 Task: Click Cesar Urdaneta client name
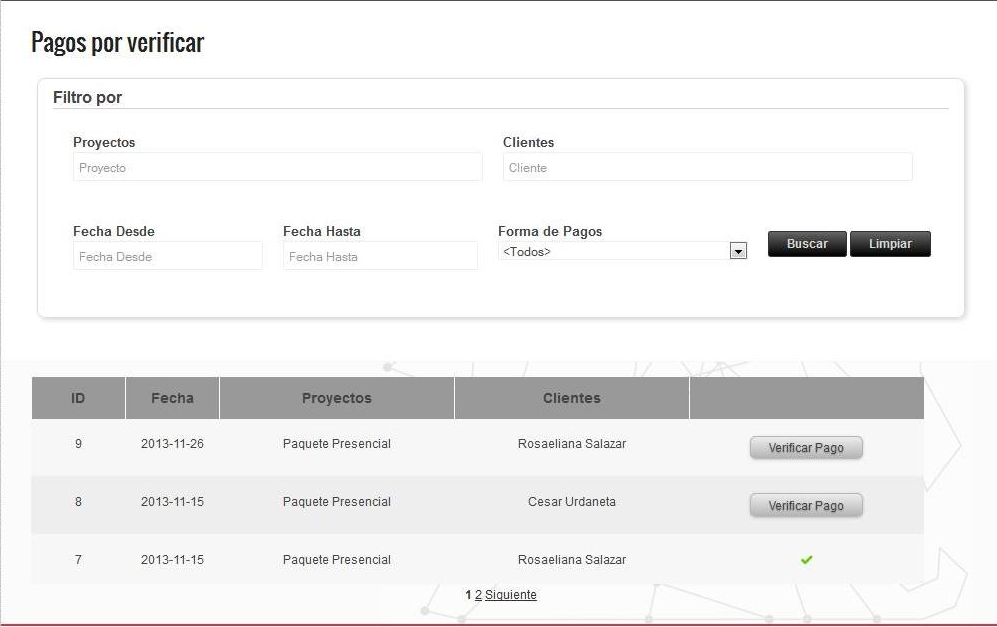[572, 502]
